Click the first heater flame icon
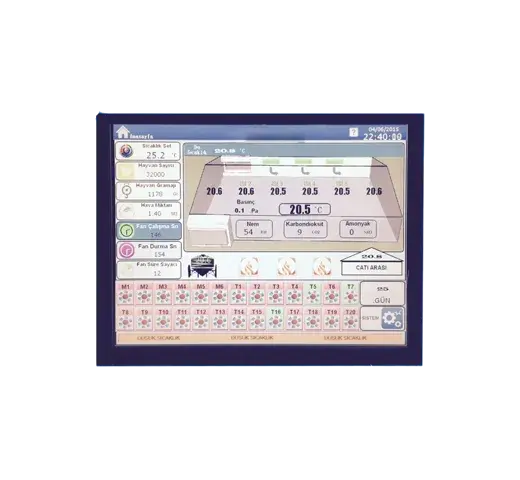This screenshot has width=520, height=480. pyautogui.click(x=249, y=266)
